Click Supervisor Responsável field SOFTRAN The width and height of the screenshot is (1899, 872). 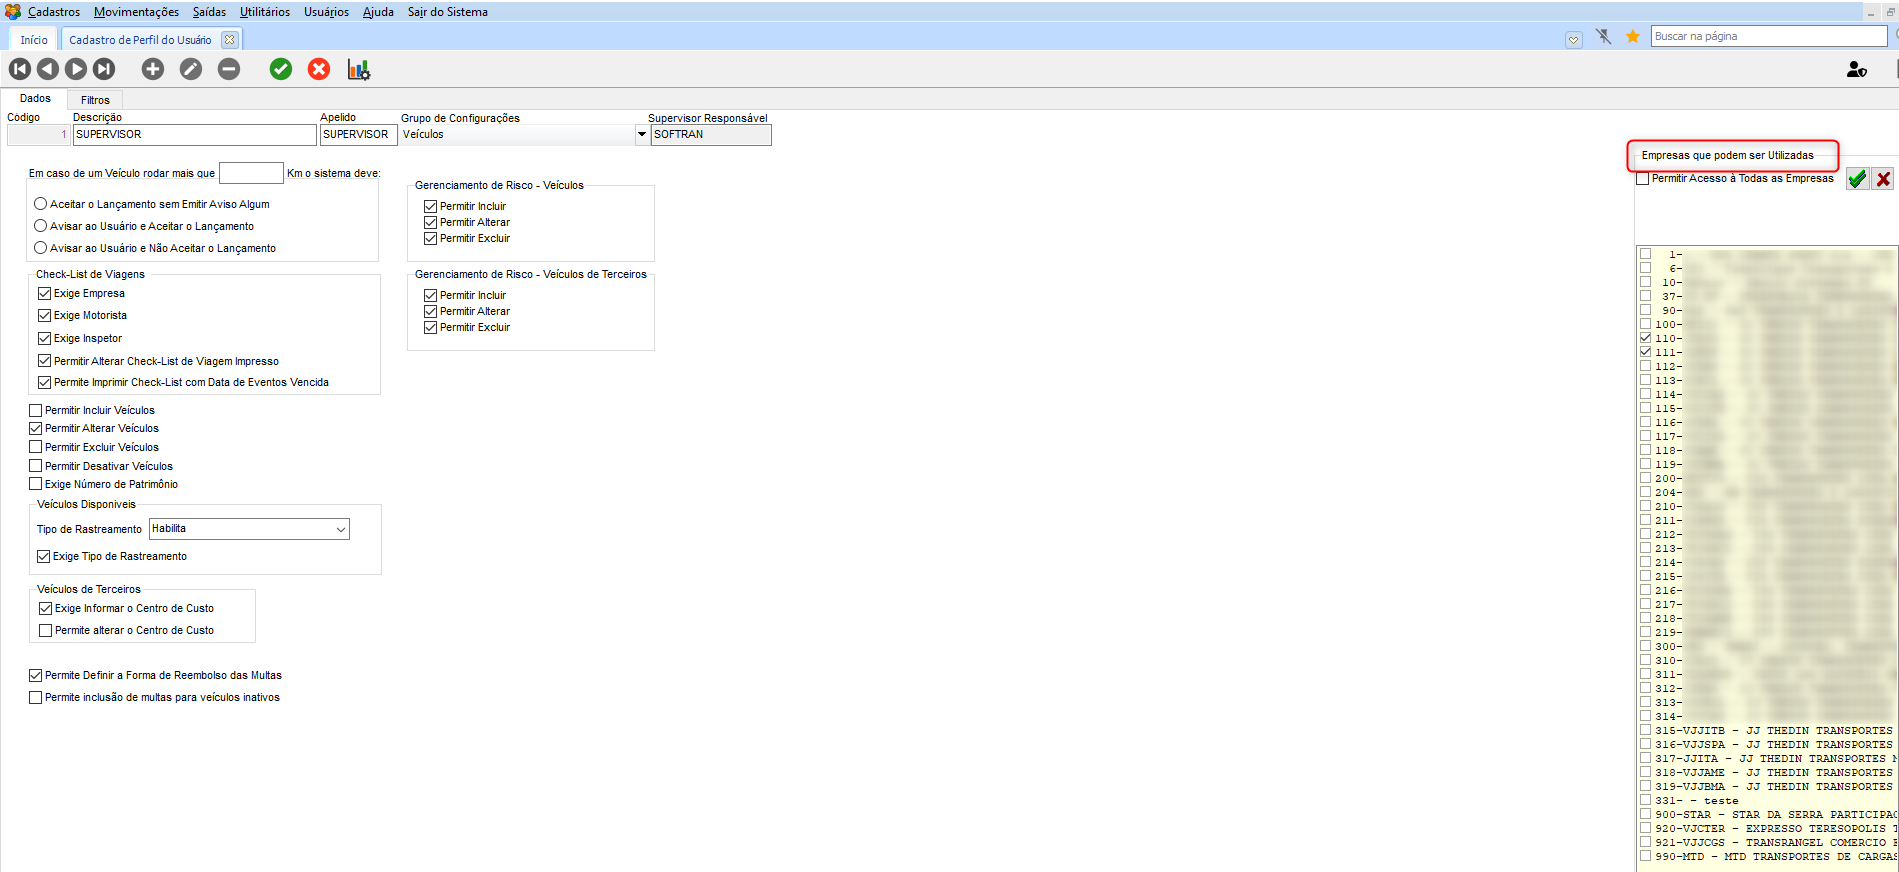(711, 135)
